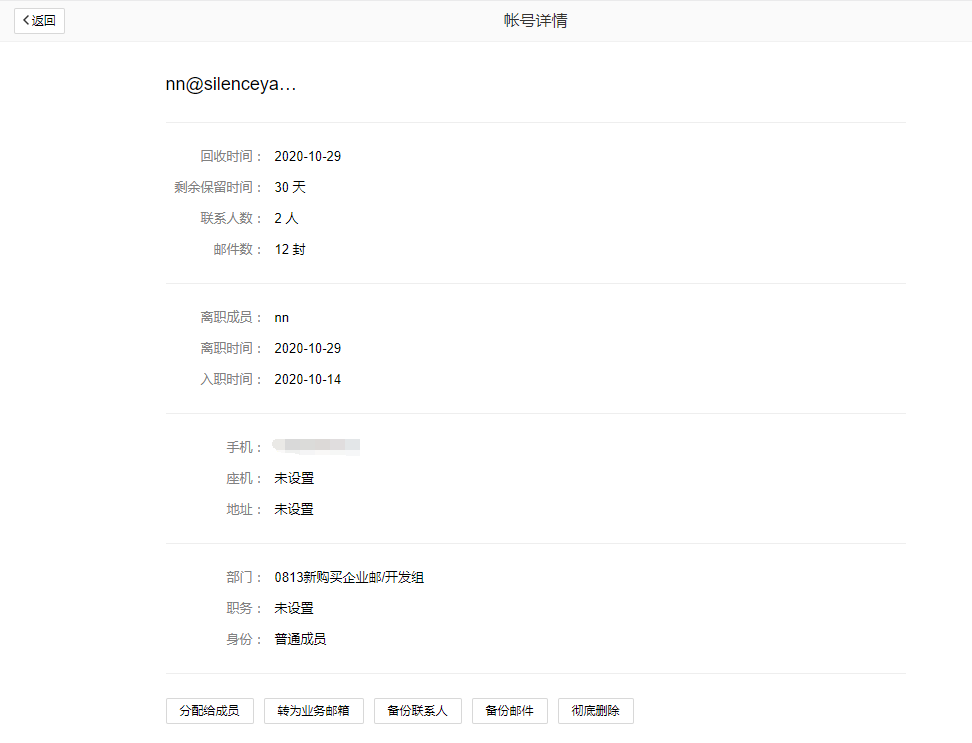Click the 地址 未设置 value
The width and height of the screenshot is (972, 743).
(294, 510)
